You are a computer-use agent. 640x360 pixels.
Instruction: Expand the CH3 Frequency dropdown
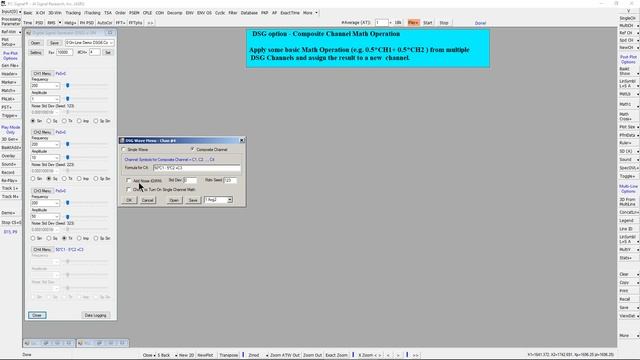(57, 203)
